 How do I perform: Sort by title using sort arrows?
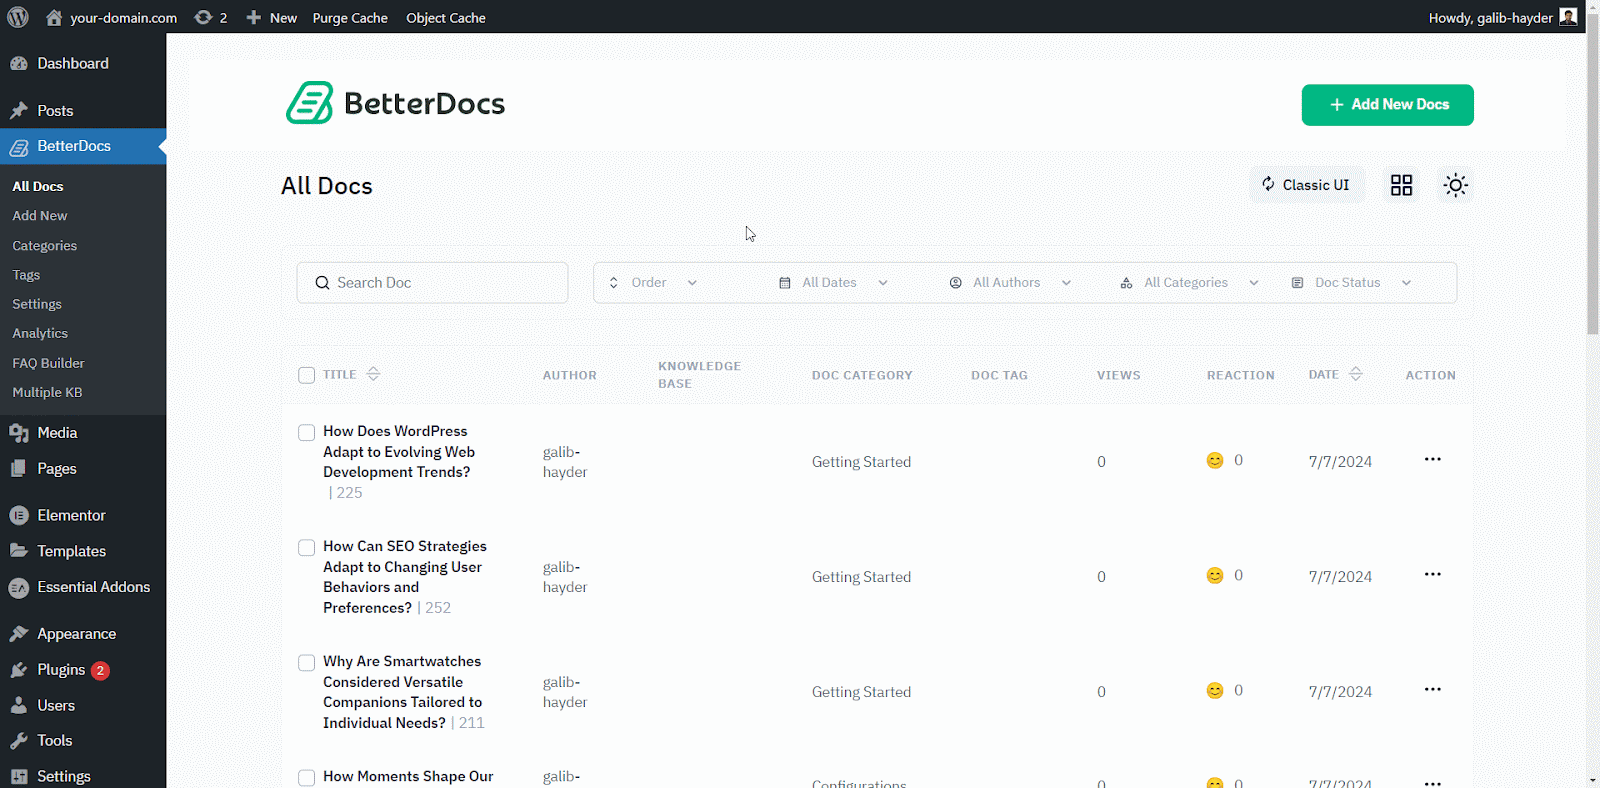(x=373, y=374)
